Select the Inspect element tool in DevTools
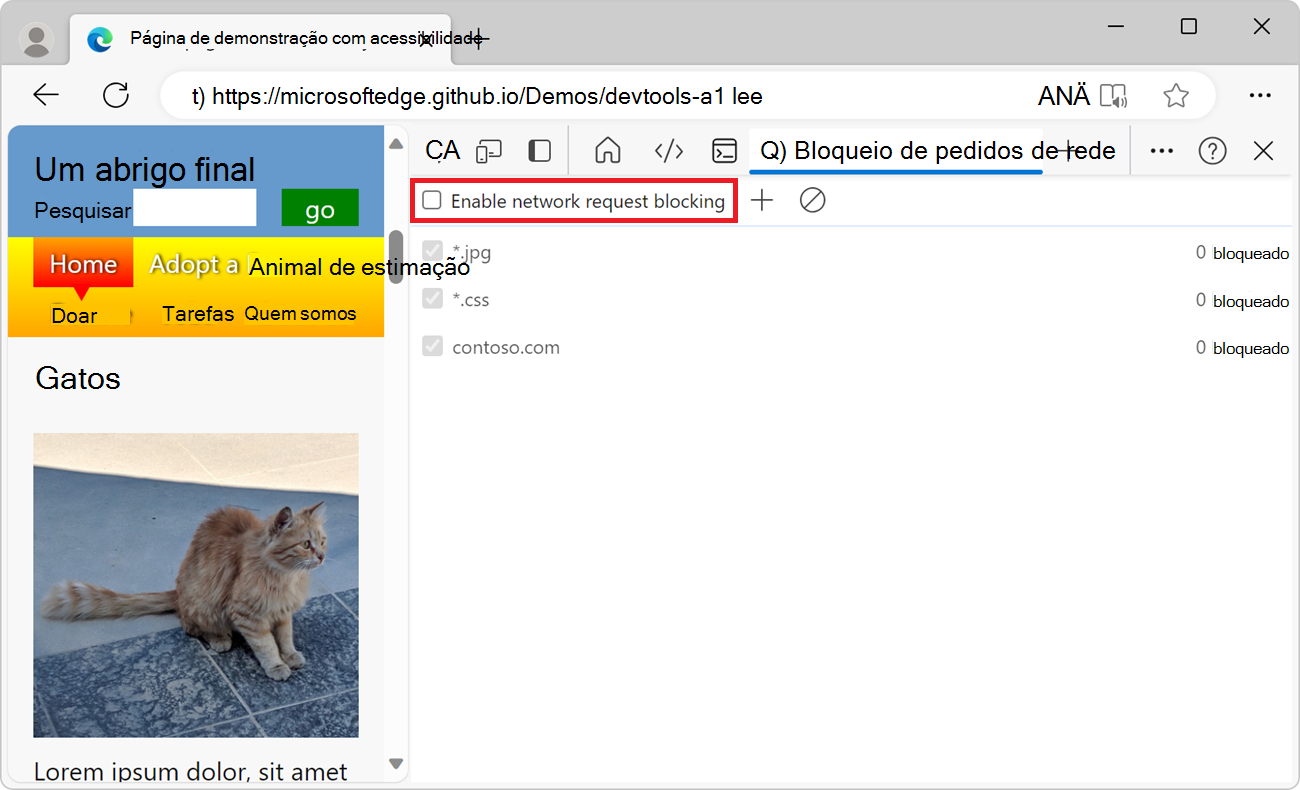The width and height of the screenshot is (1300, 790). (x=440, y=150)
